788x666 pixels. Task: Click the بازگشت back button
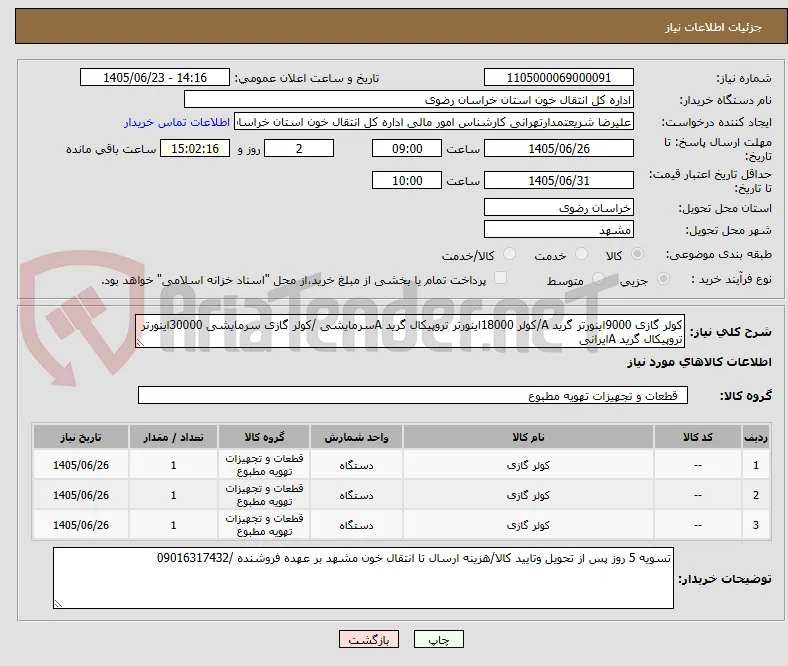(369, 639)
